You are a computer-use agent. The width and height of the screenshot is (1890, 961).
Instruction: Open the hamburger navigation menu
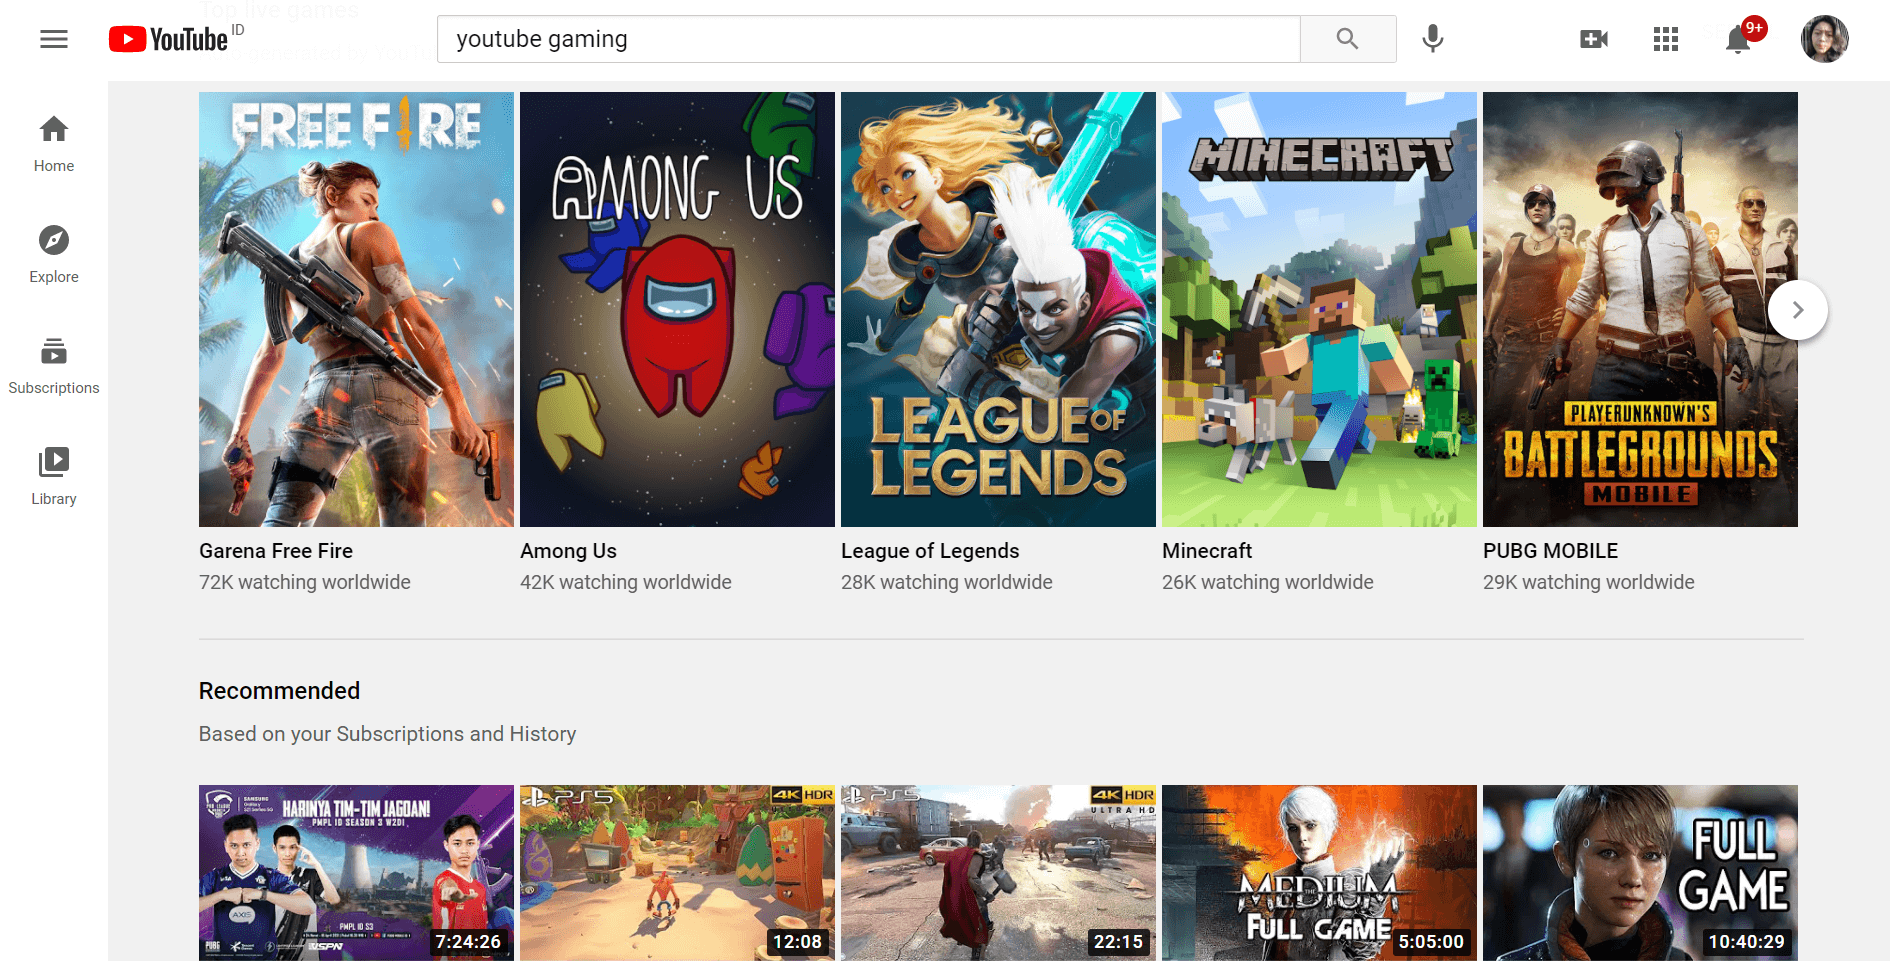click(53, 39)
